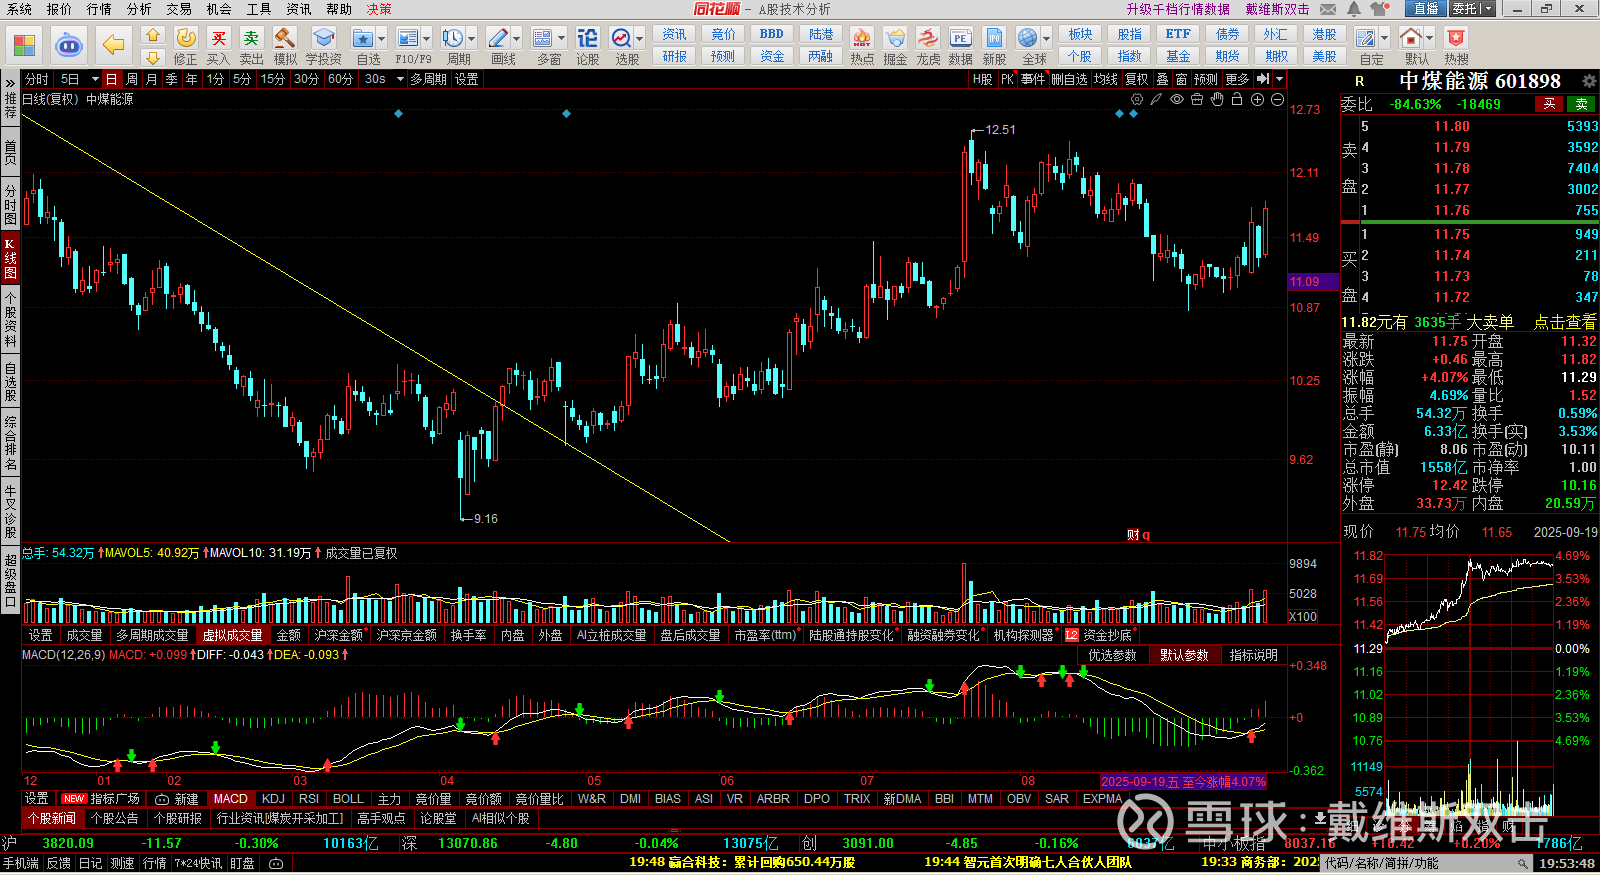Open the 掘金 mining cart icon
Image resolution: width=1600 pixels, height=875 pixels.
[x=895, y=39]
